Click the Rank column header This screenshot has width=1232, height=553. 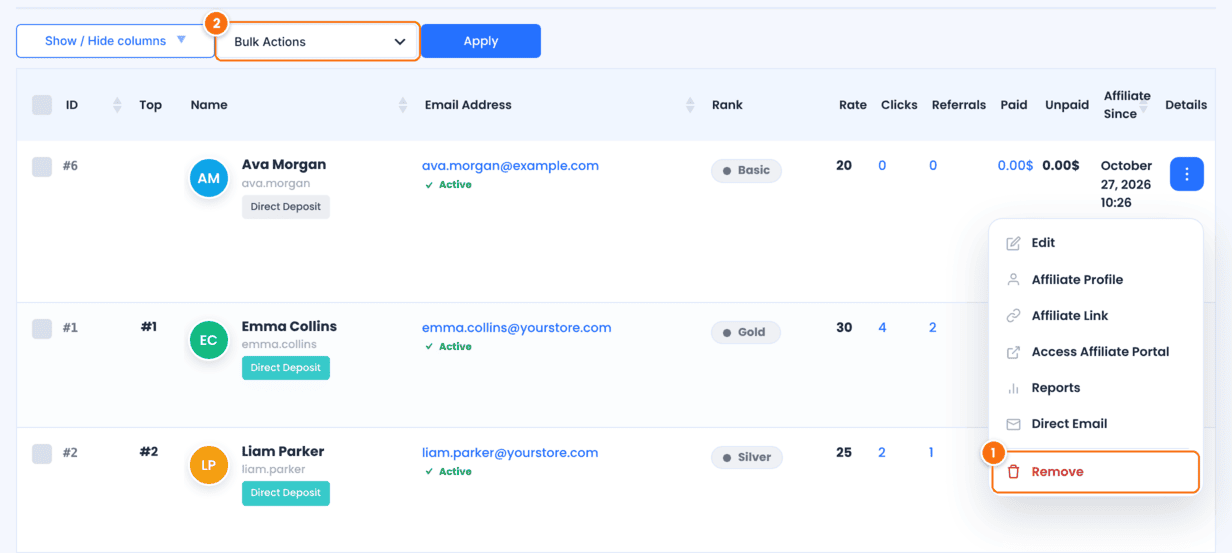727,105
